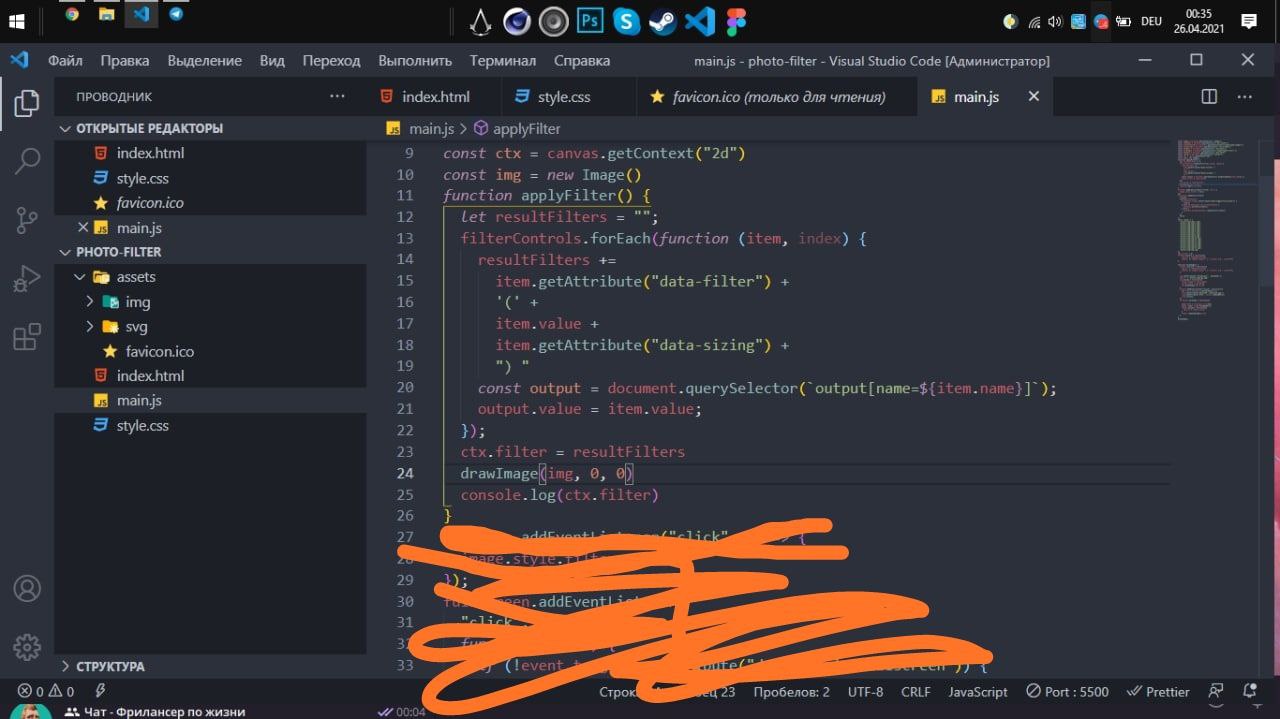This screenshot has width=1280, height=719.
Task: Open editor more actions ellipsis
Action: tap(1245, 97)
